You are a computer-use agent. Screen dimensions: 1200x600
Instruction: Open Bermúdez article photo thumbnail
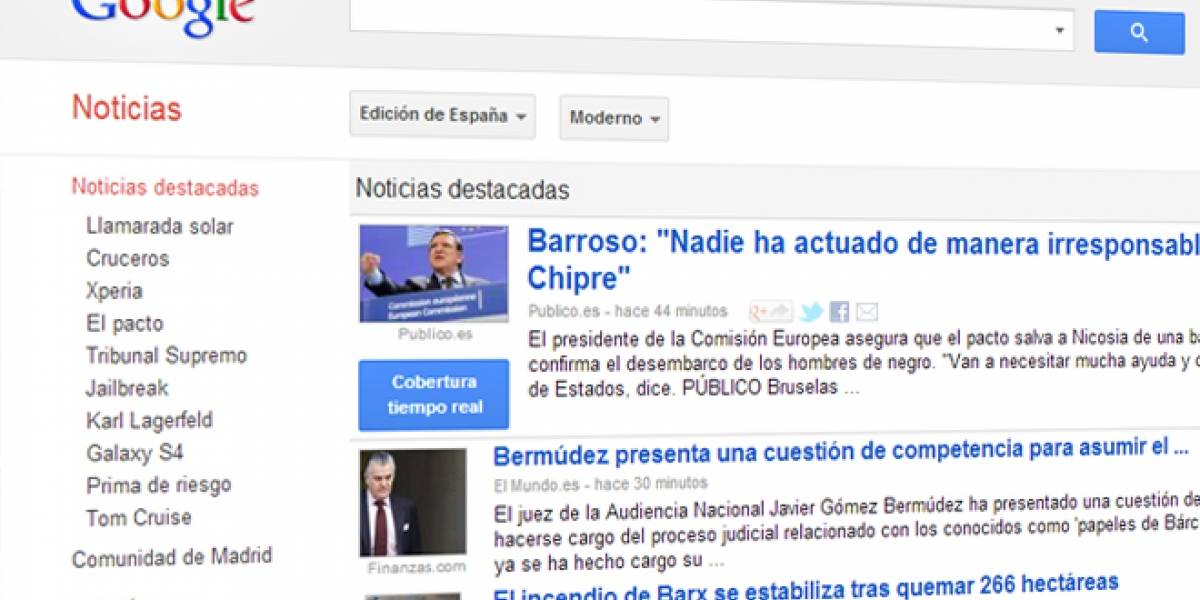(413, 503)
